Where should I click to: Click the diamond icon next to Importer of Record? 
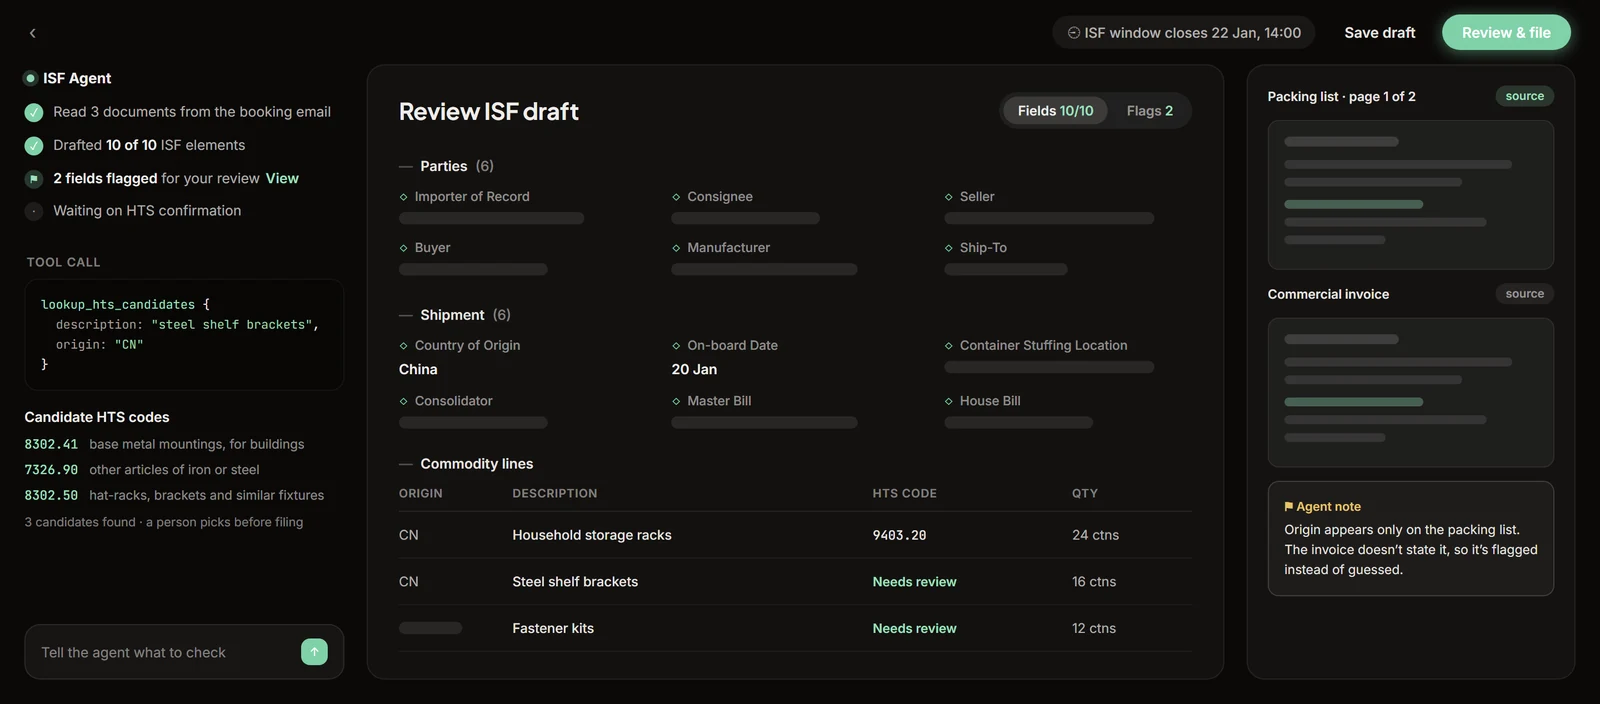click(x=404, y=197)
